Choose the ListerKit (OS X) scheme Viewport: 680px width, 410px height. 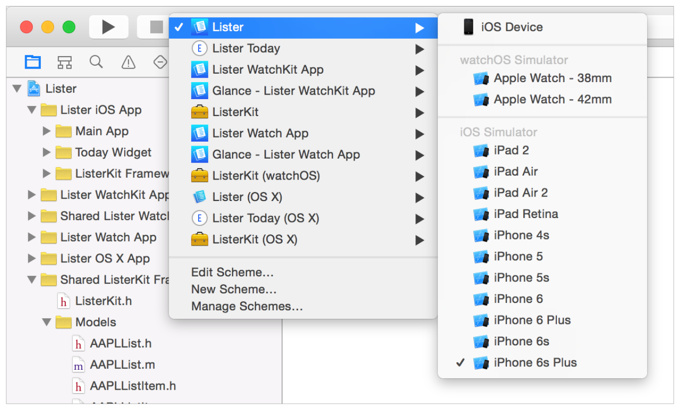click(x=303, y=240)
